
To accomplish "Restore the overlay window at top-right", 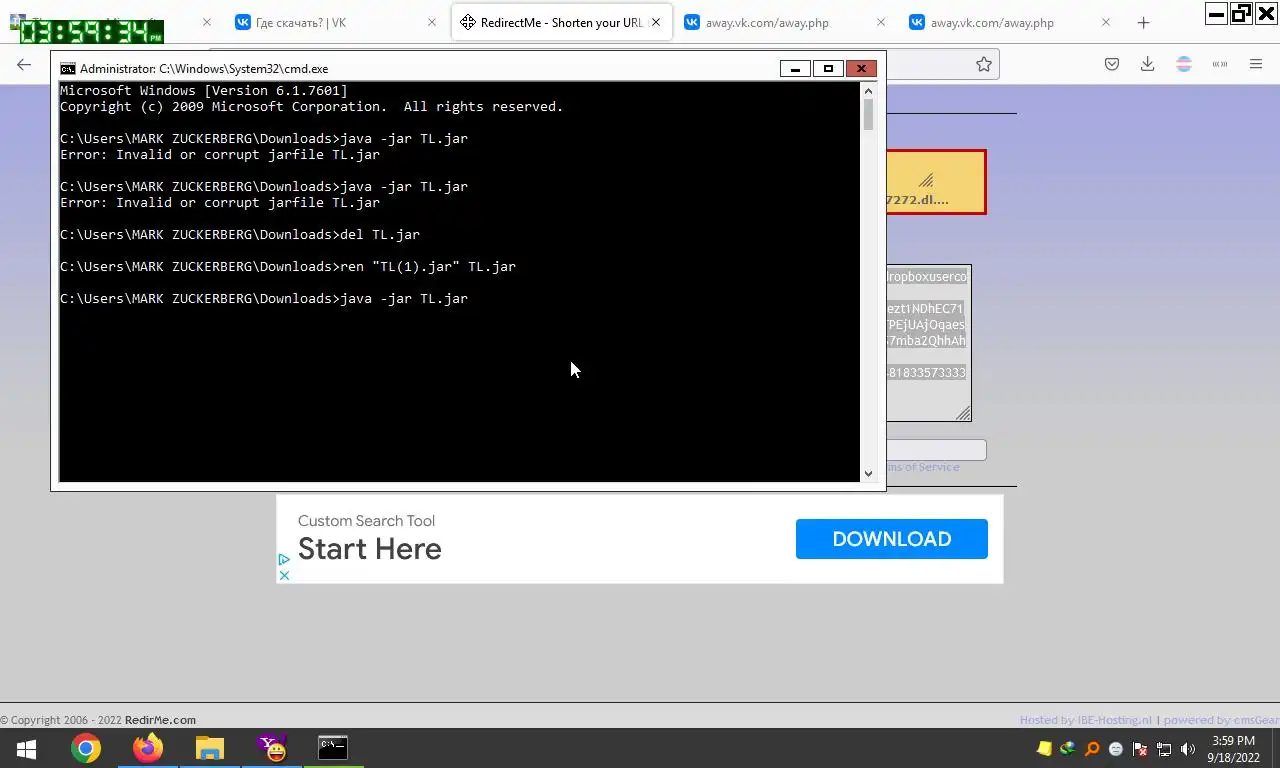I will click(x=1241, y=13).
